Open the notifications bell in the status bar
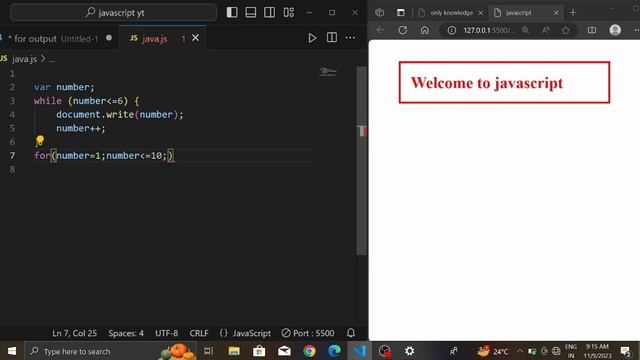Screen dimensions: 640x360 351,333
